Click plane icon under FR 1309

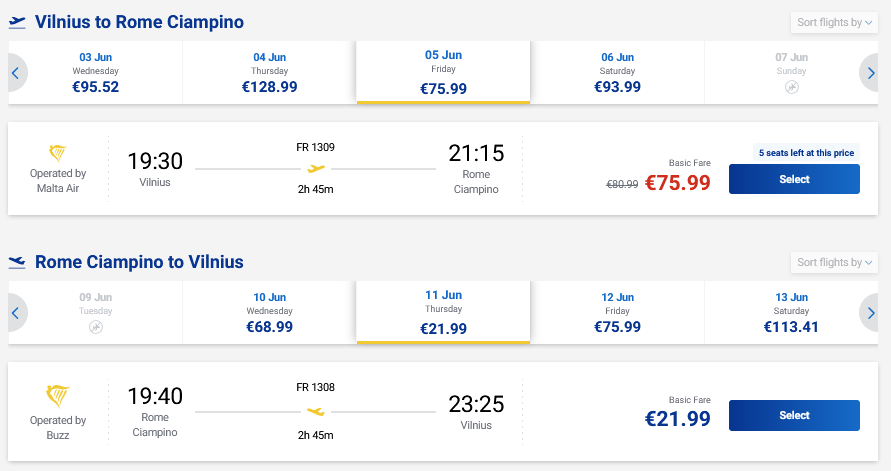(316, 169)
